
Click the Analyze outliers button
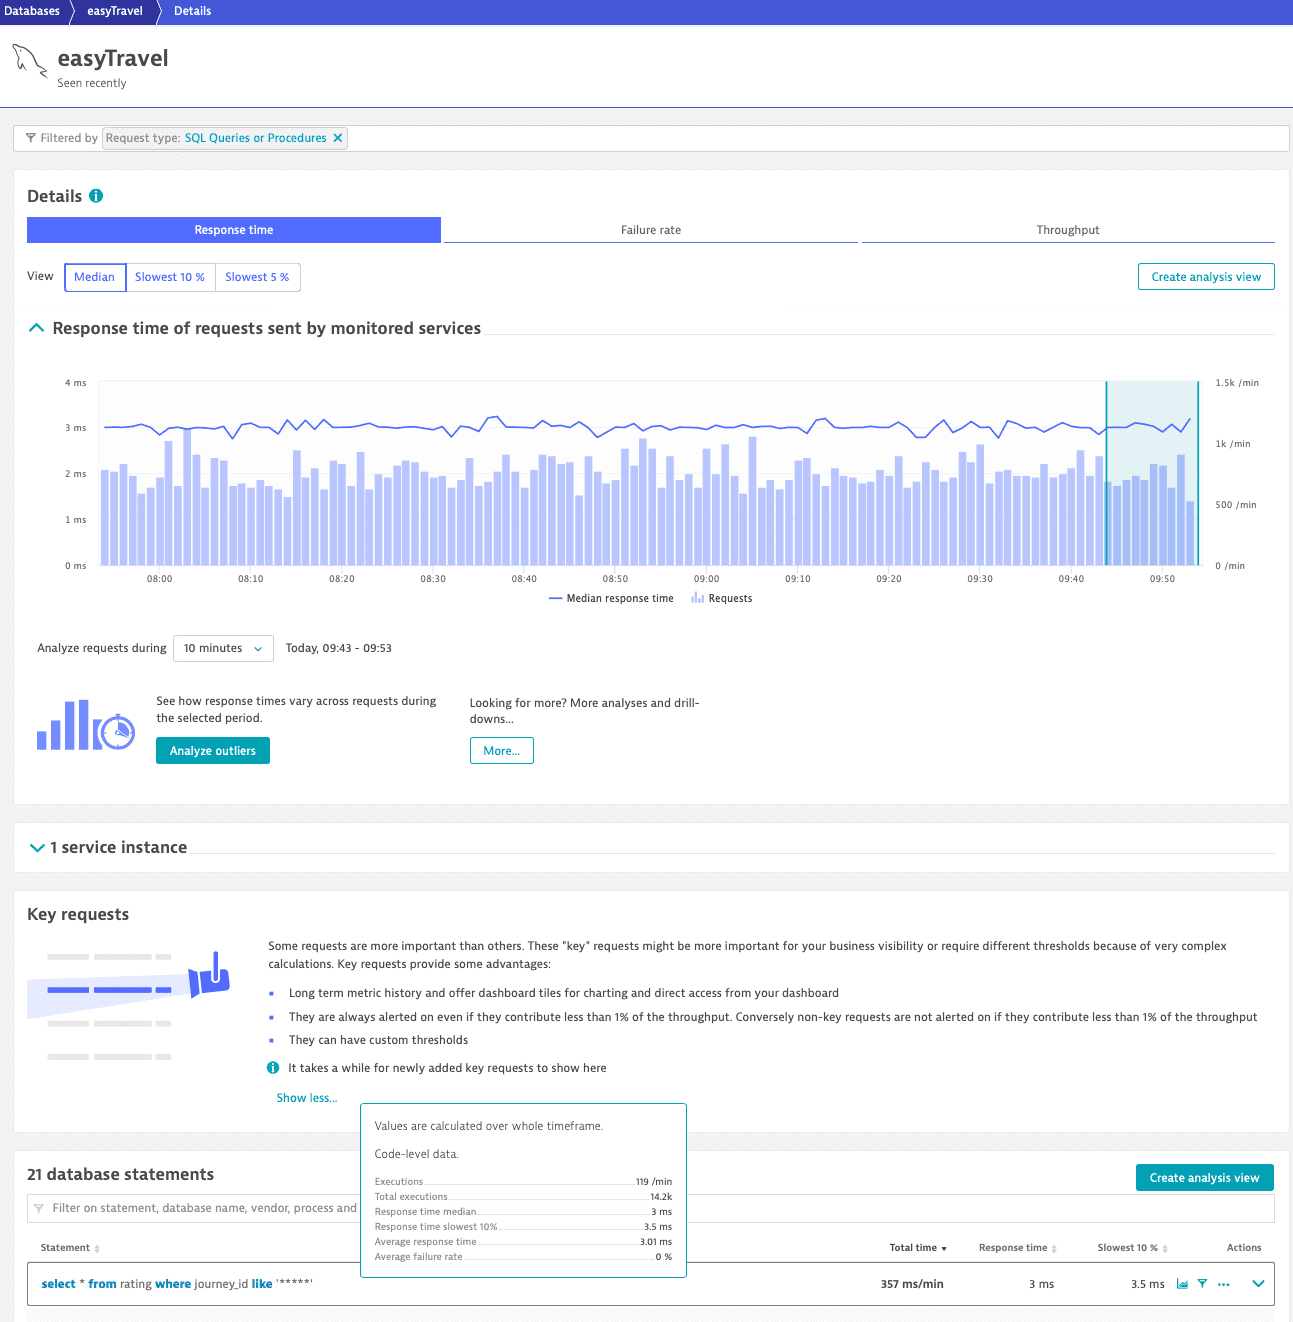pos(212,751)
